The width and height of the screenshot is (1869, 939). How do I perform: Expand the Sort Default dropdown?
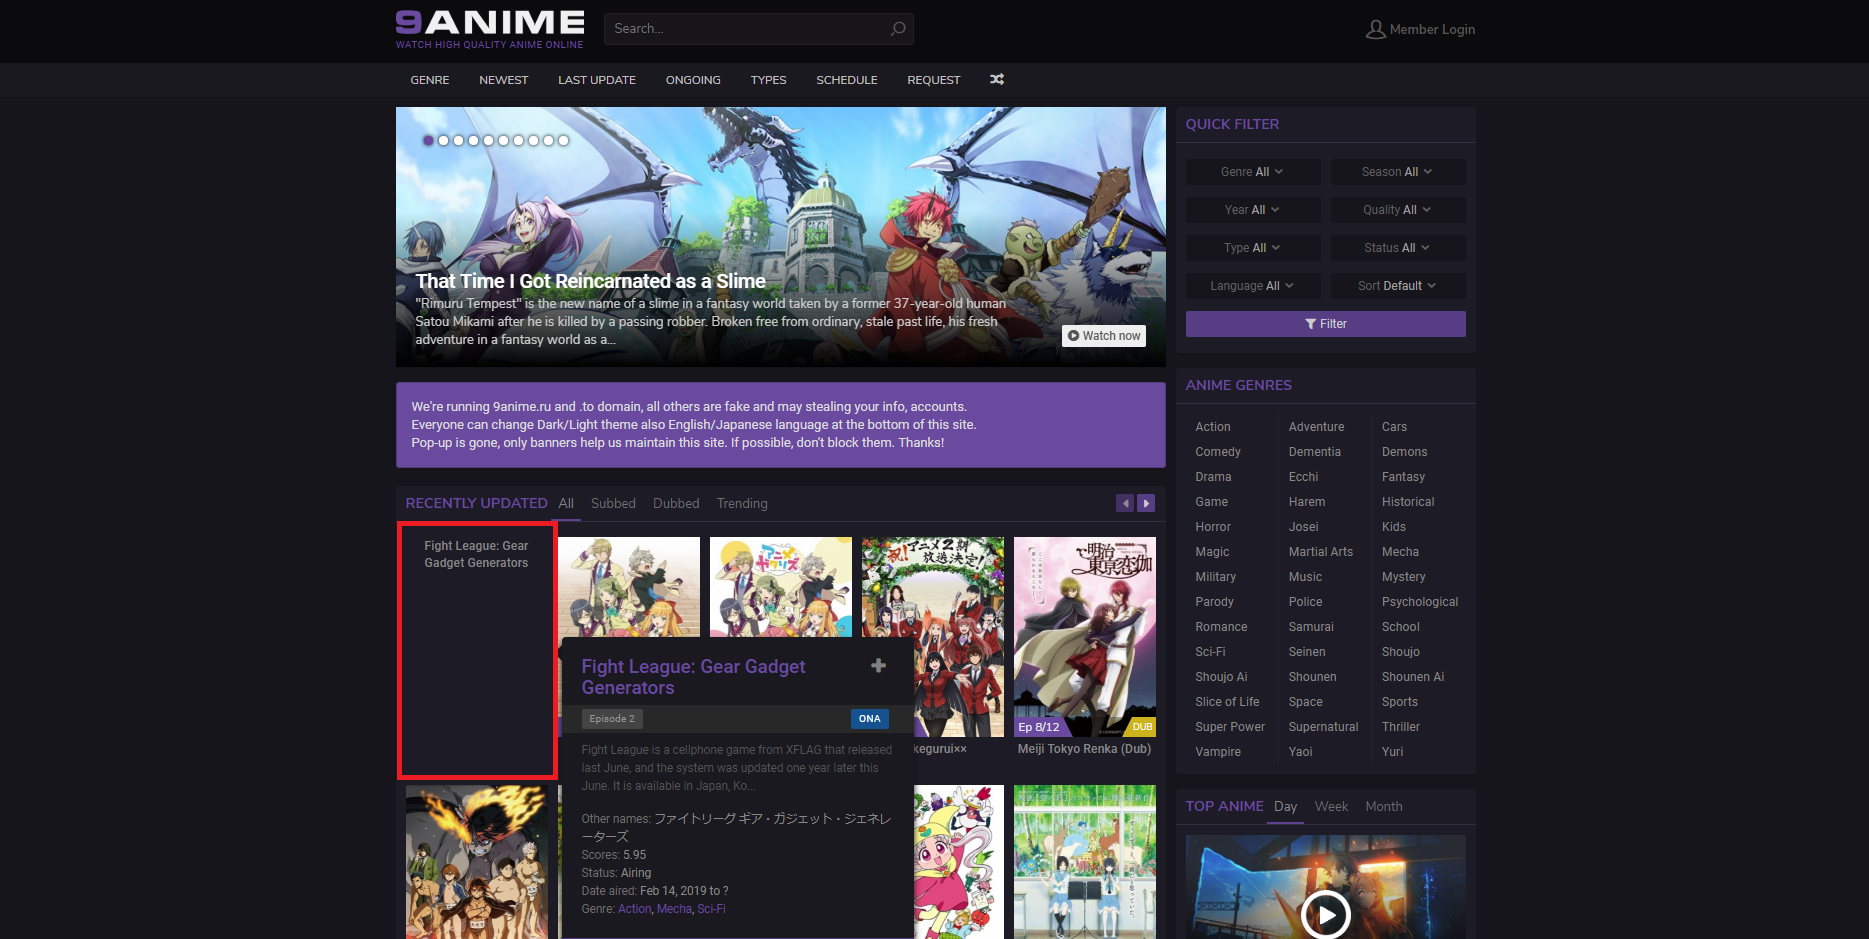(1397, 286)
